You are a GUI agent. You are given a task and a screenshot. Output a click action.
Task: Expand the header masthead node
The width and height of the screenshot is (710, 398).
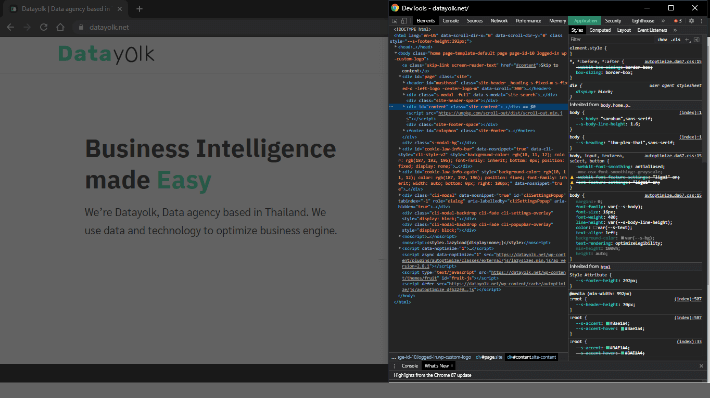[404, 83]
